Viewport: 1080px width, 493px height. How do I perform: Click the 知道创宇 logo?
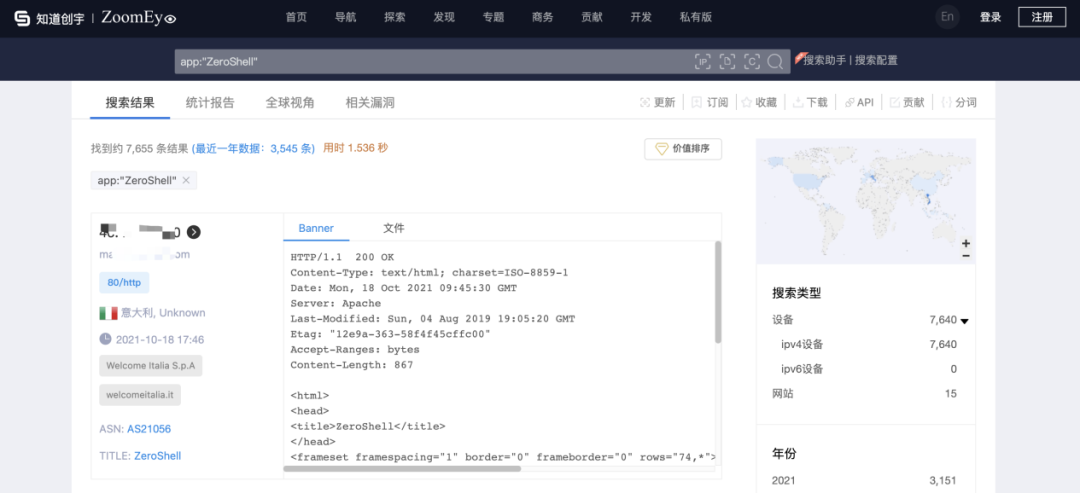point(50,19)
